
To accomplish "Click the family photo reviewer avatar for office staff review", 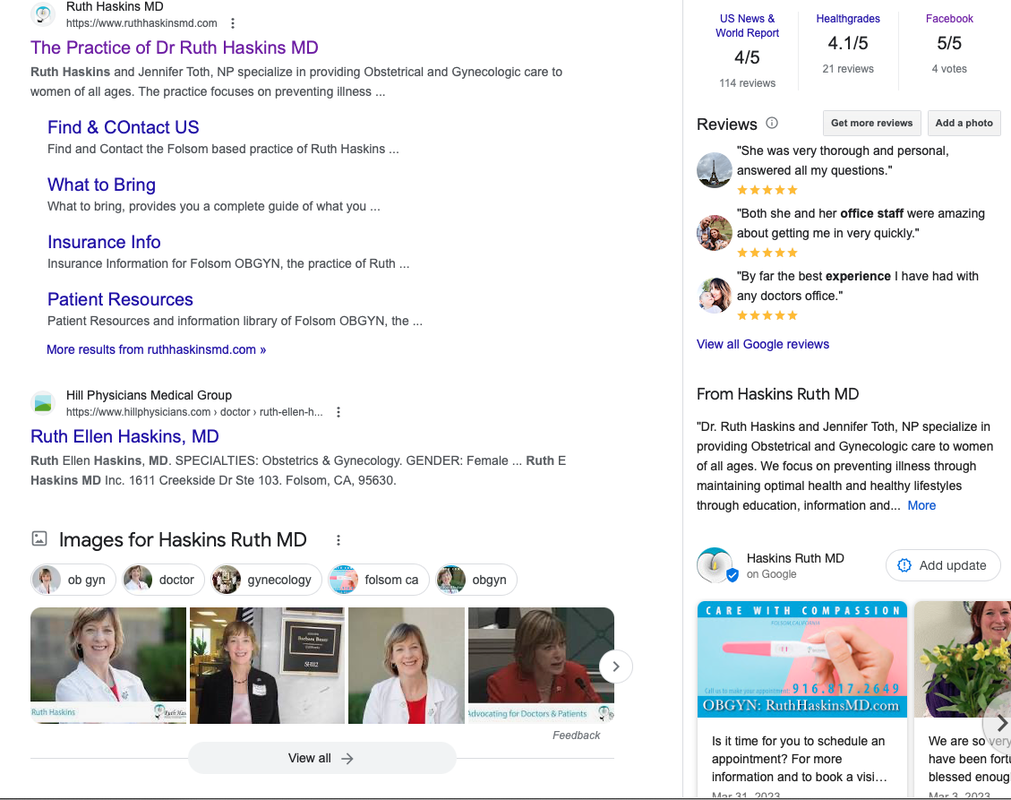I will (714, 233).
